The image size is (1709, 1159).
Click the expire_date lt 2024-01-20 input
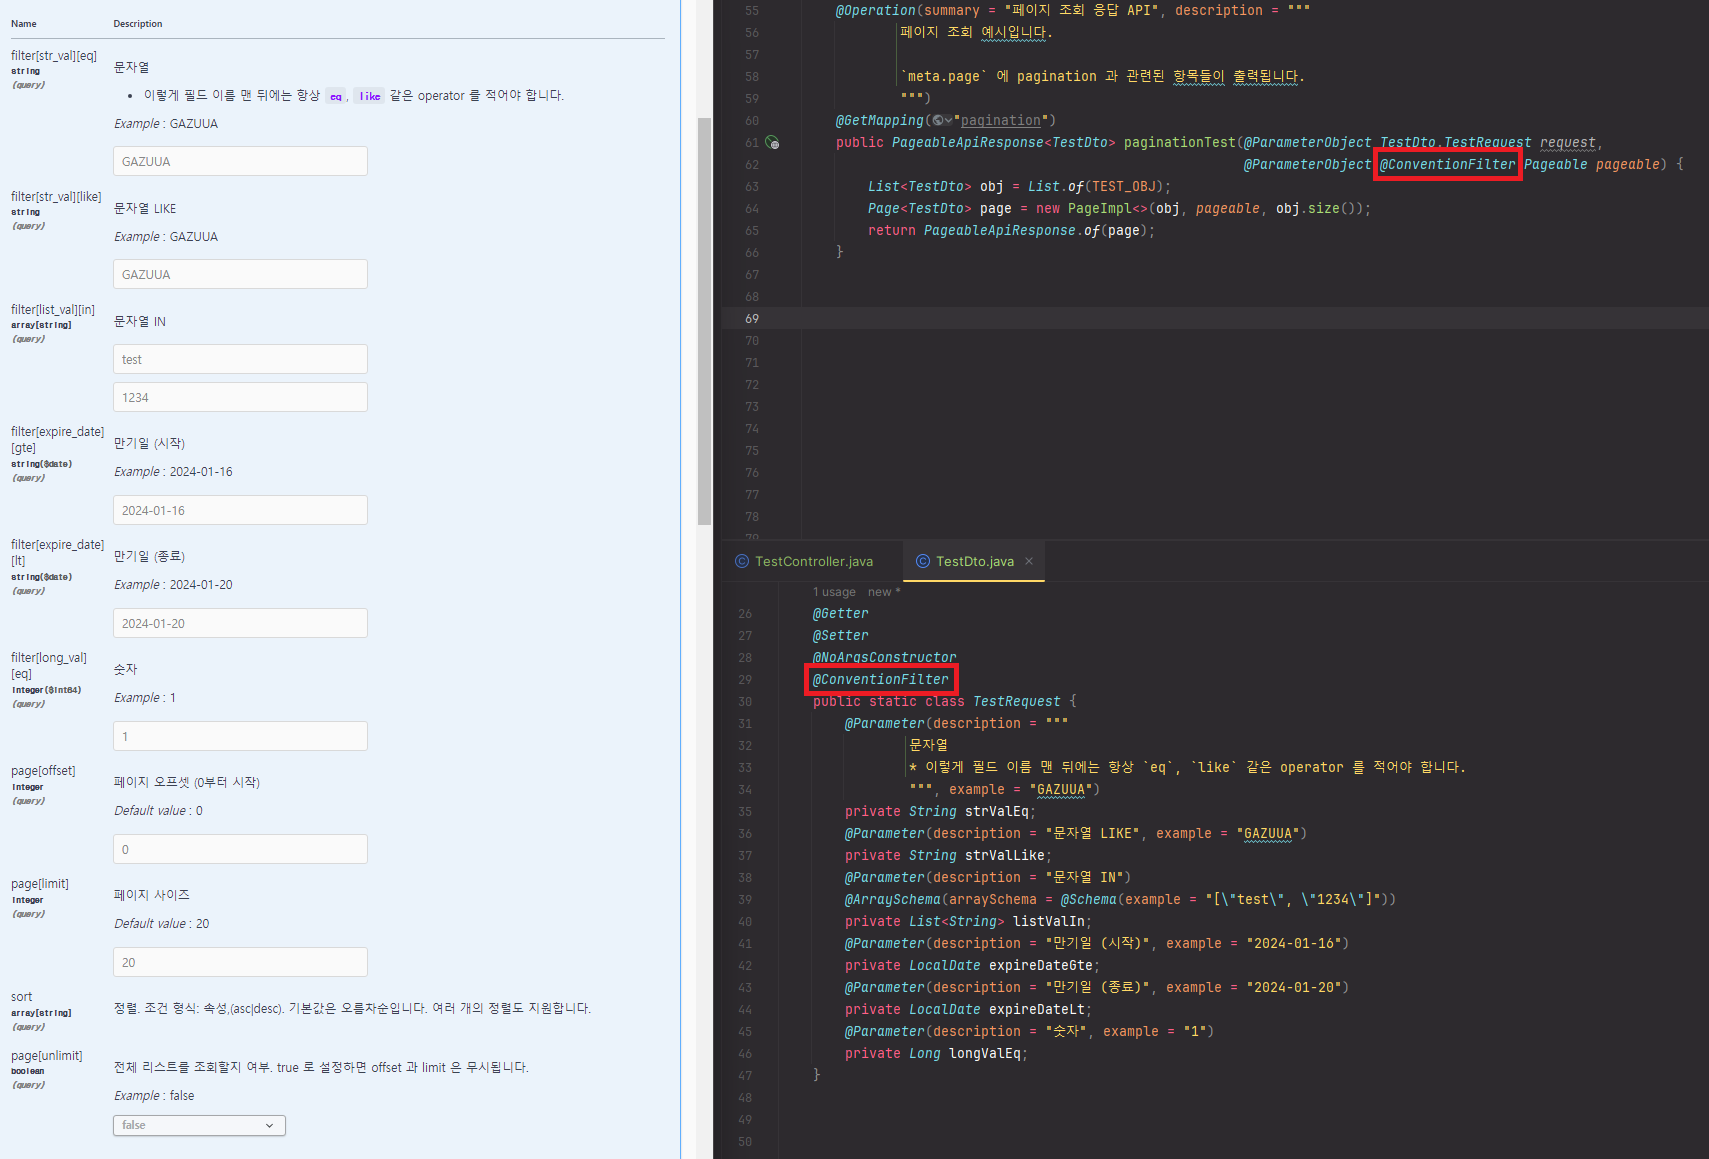[240, 623]
